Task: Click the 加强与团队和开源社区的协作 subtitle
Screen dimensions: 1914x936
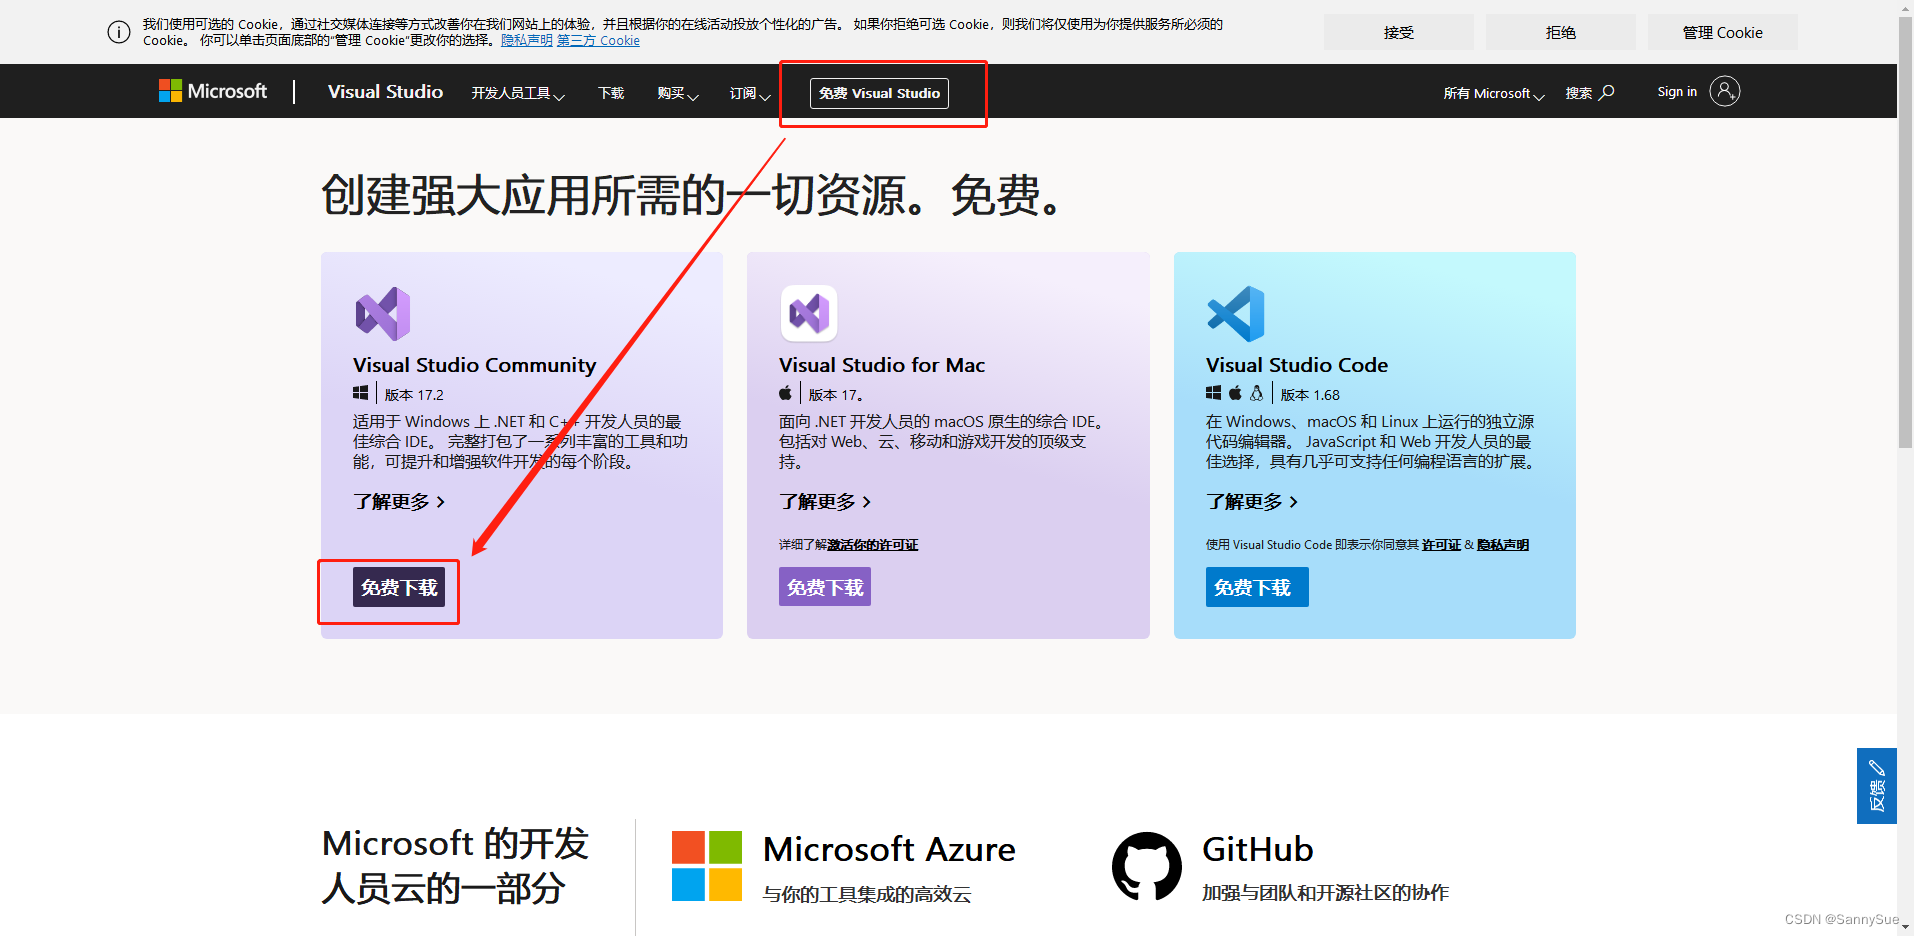Action: 1325,893
